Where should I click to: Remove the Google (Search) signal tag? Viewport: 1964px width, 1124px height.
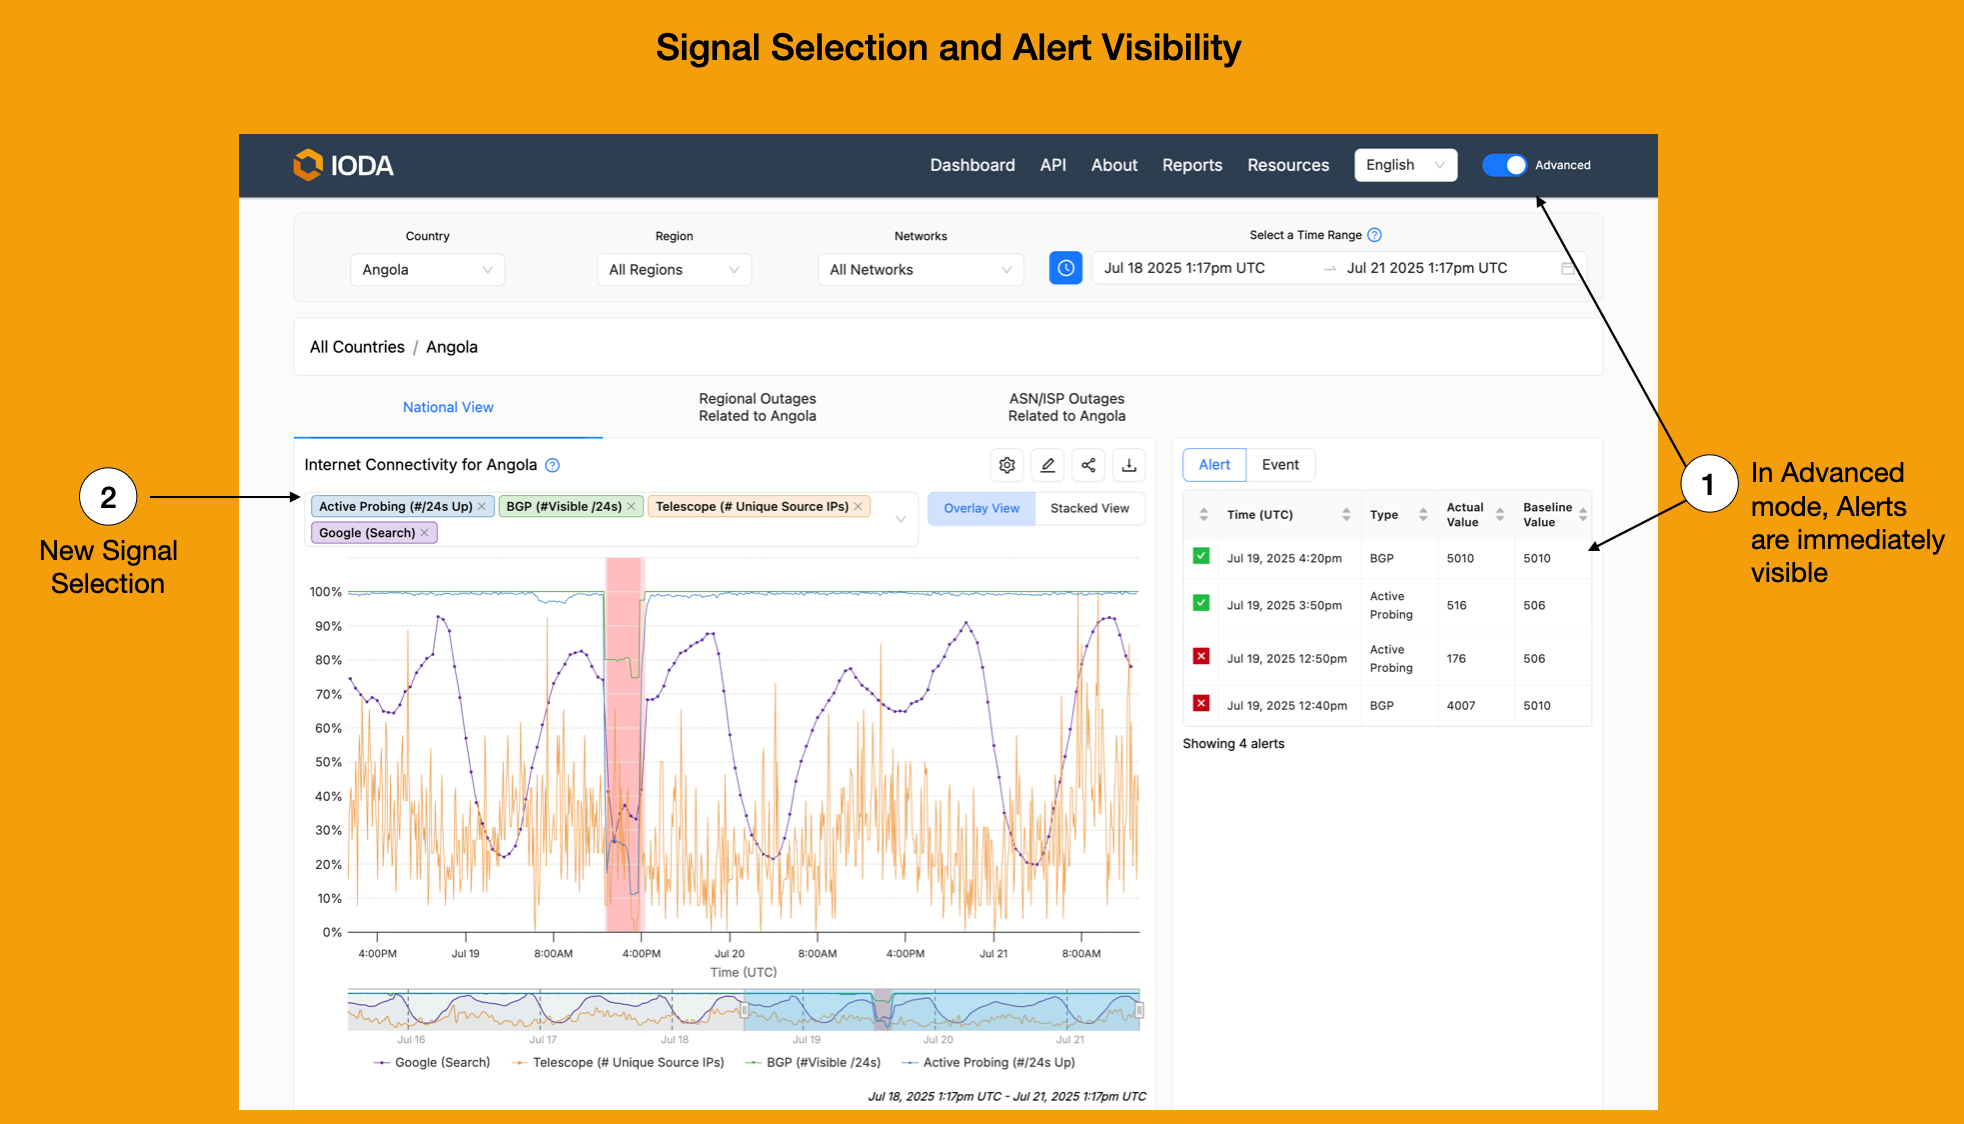[x=425, y=533]
